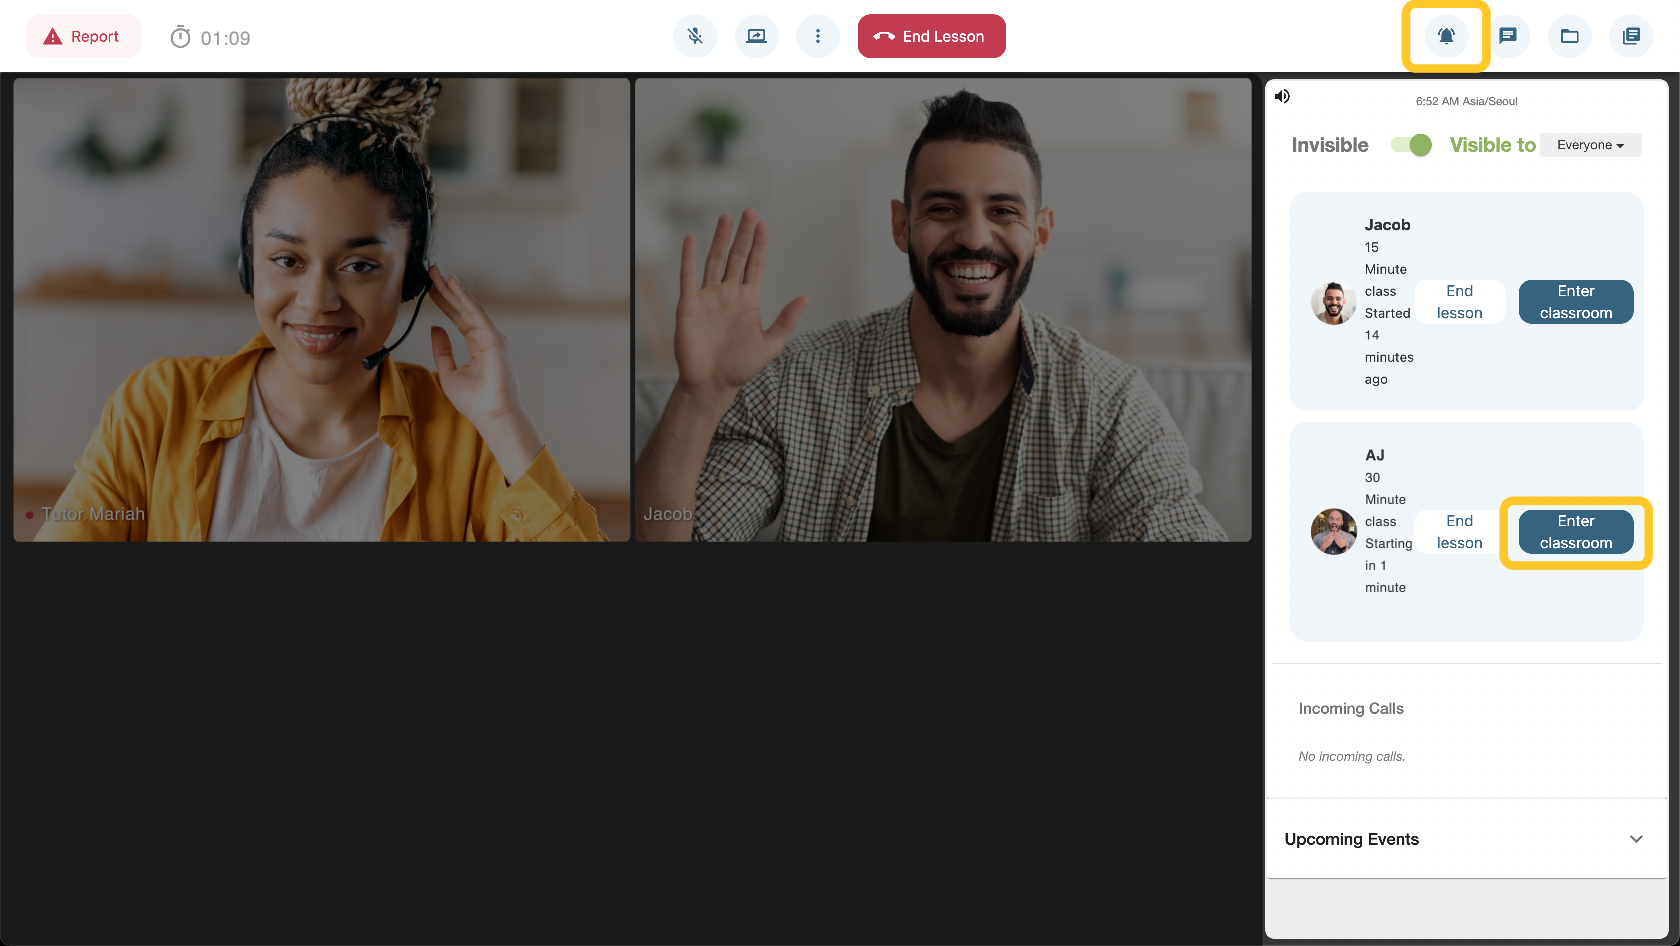The width and height of the screenshot is (1680, 946).
Task: Click Enter classroom for Jacob
Action: tap(1576, 302)
